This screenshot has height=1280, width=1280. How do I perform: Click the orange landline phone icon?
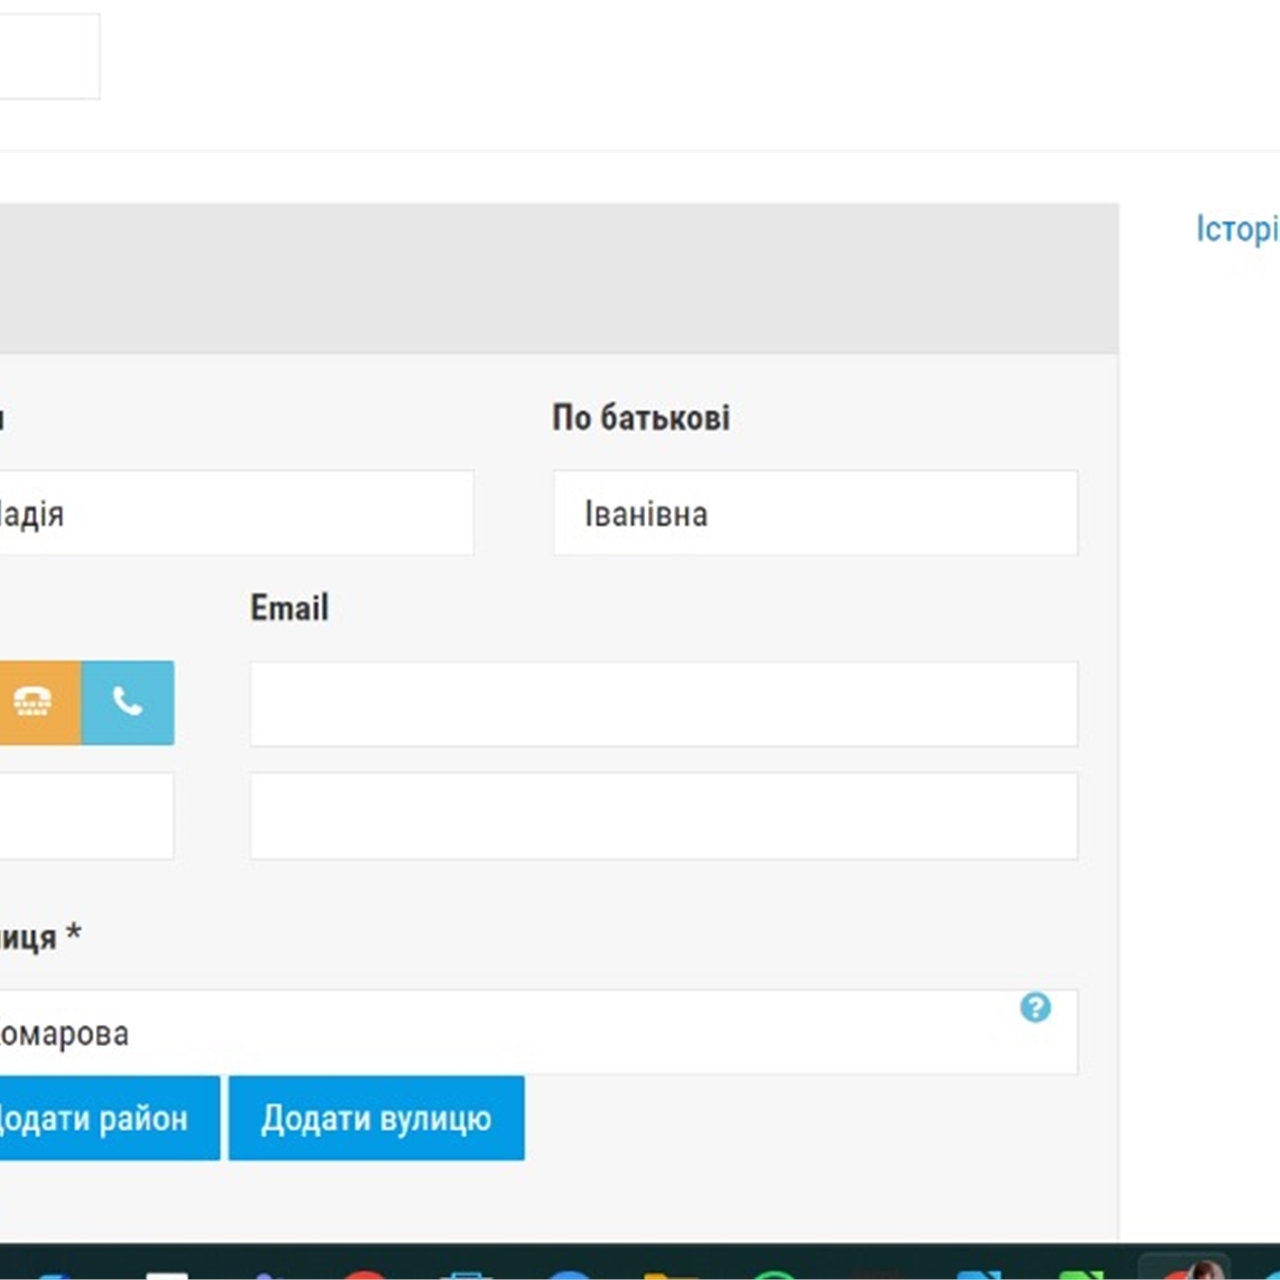pos(35,702)
